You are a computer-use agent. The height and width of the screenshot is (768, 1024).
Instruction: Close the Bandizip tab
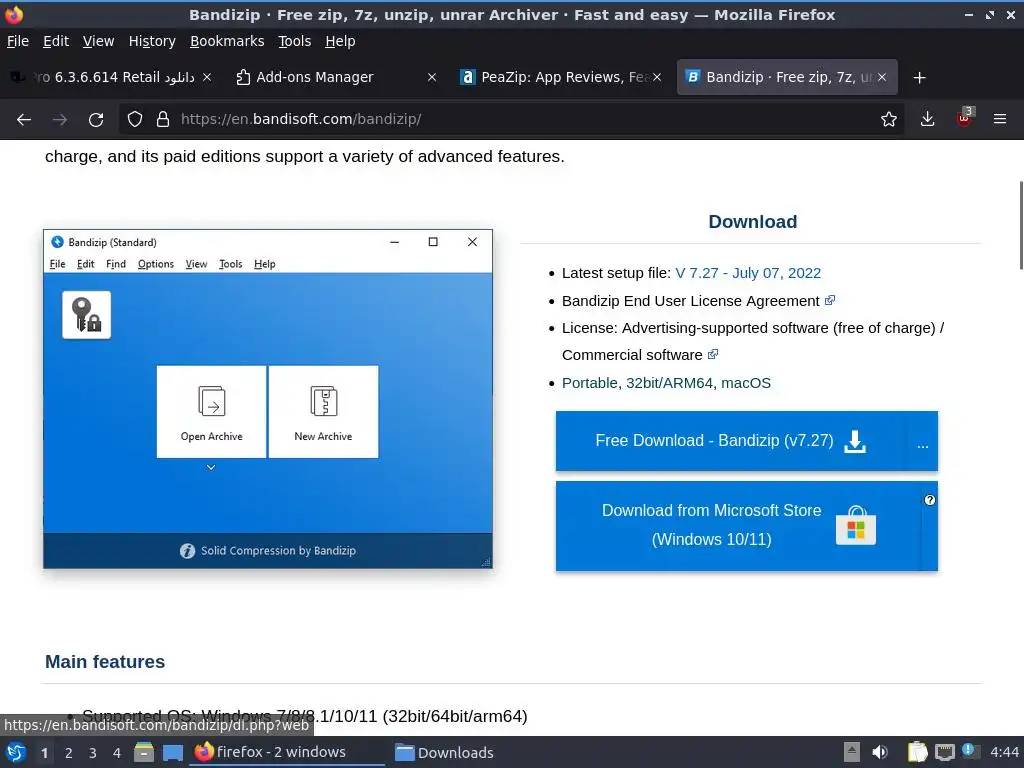click(882, 77)
